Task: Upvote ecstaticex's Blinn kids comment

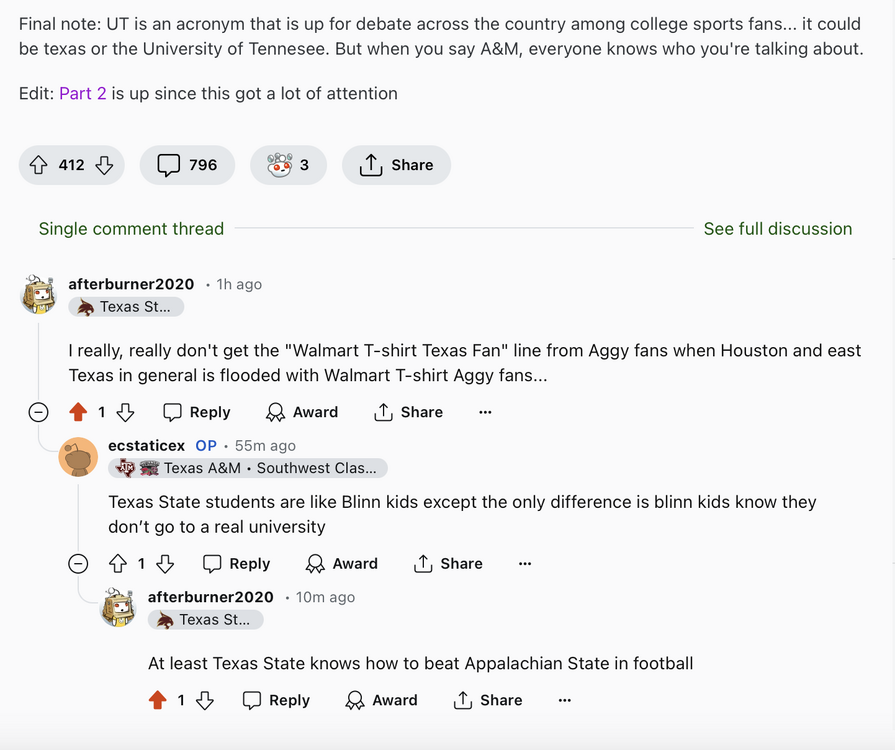Action: pos(118,564)
